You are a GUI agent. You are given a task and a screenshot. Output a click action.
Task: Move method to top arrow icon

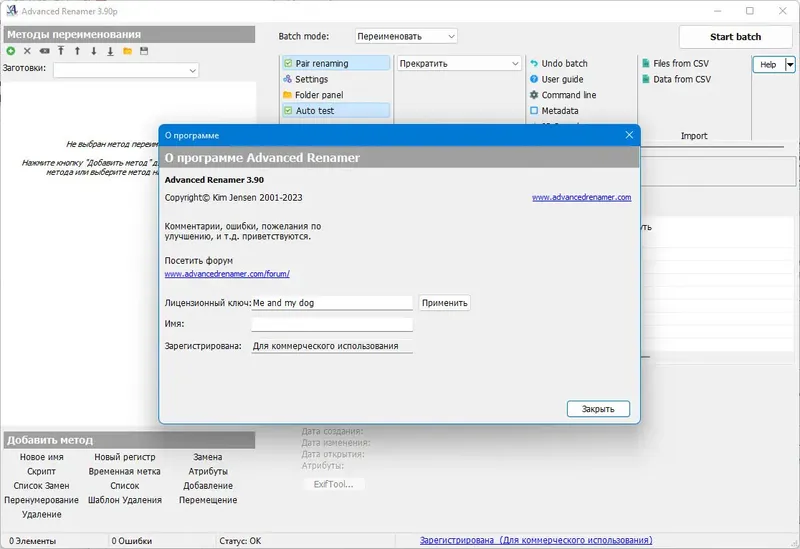[x=61, y=51]
